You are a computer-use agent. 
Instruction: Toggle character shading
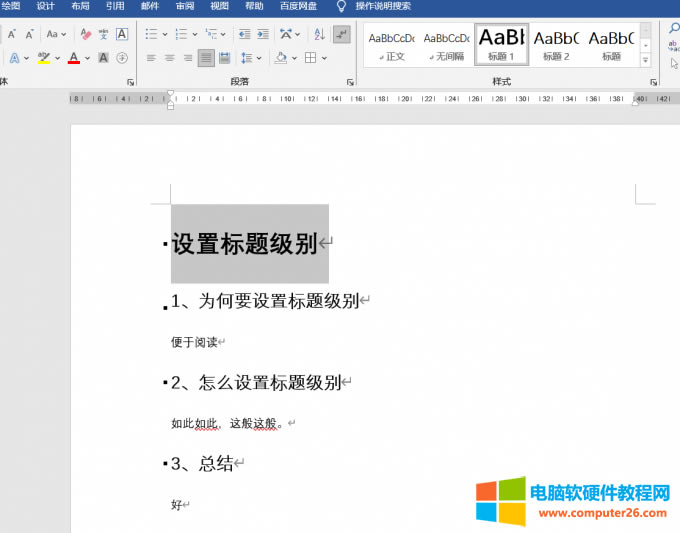point(103,58)
